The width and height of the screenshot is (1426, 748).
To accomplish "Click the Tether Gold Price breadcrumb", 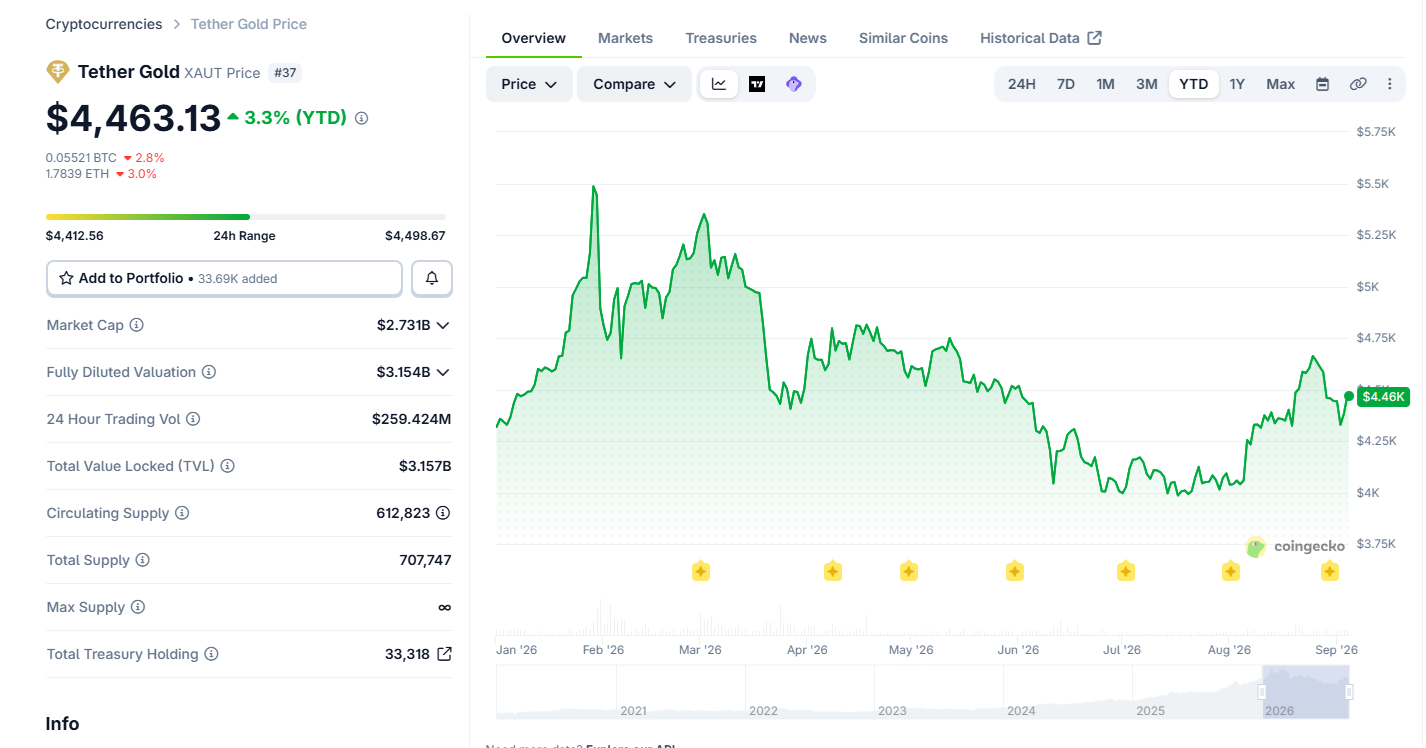I will (x=249, y=24).
